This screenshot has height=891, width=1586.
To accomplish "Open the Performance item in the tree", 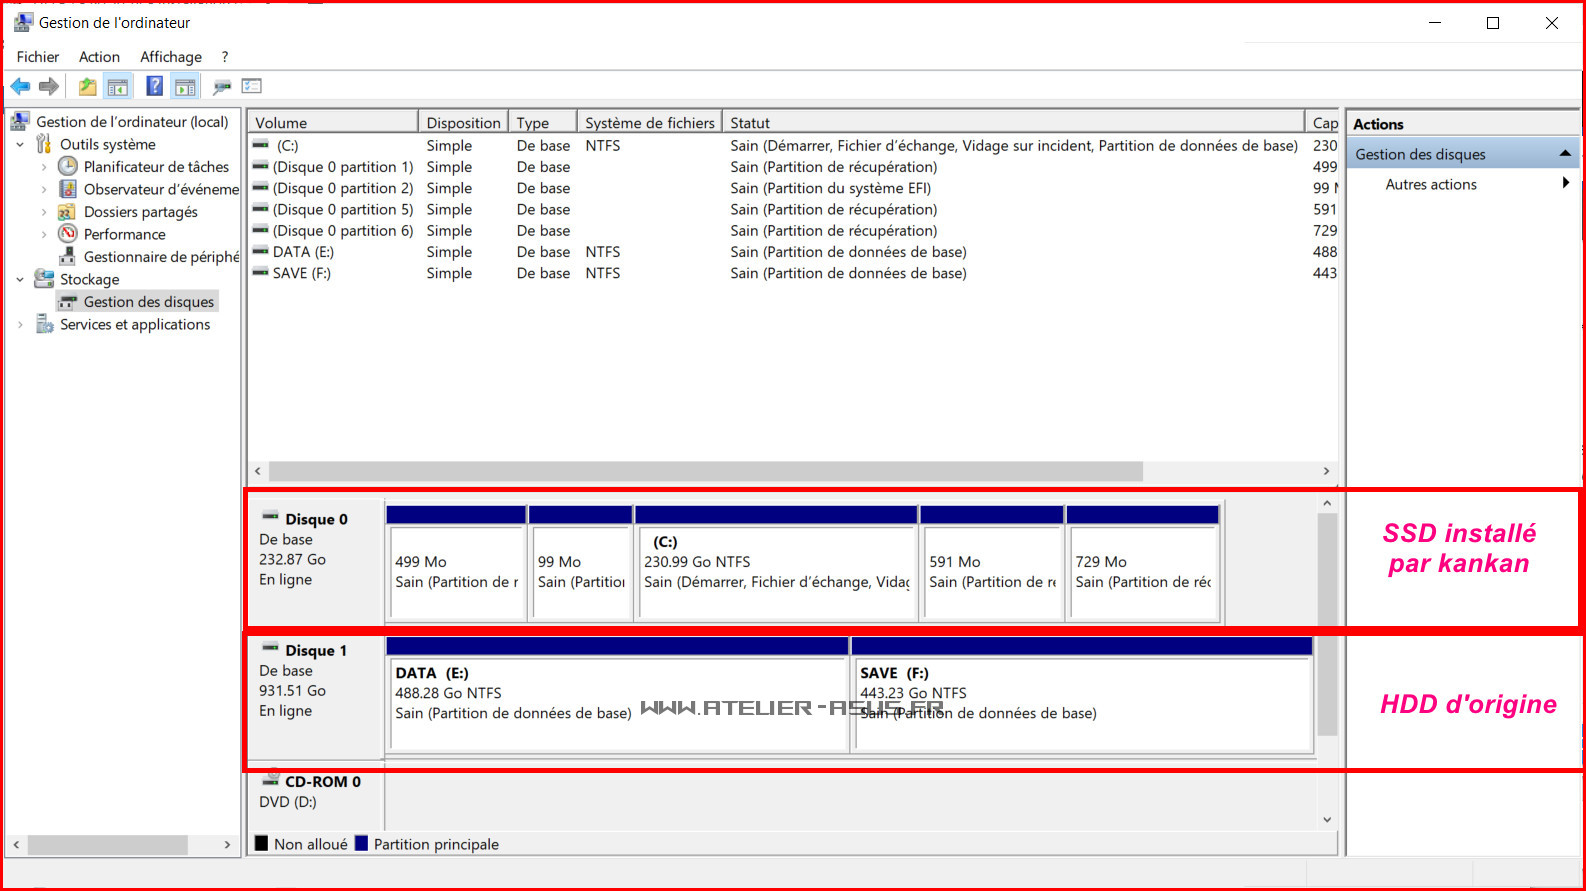I will 124,234.
